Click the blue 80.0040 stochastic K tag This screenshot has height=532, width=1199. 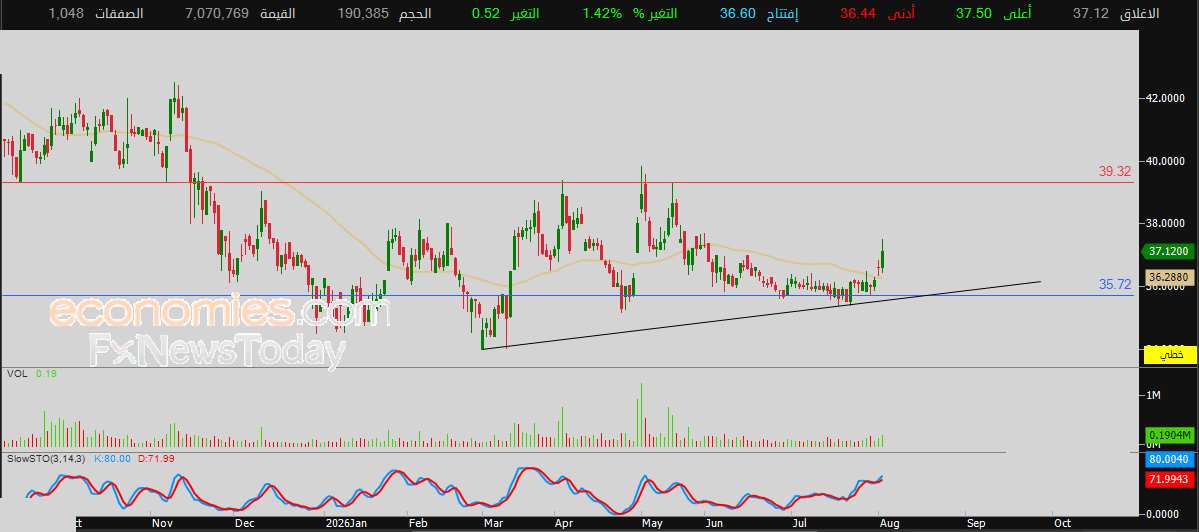(1168, 460)
